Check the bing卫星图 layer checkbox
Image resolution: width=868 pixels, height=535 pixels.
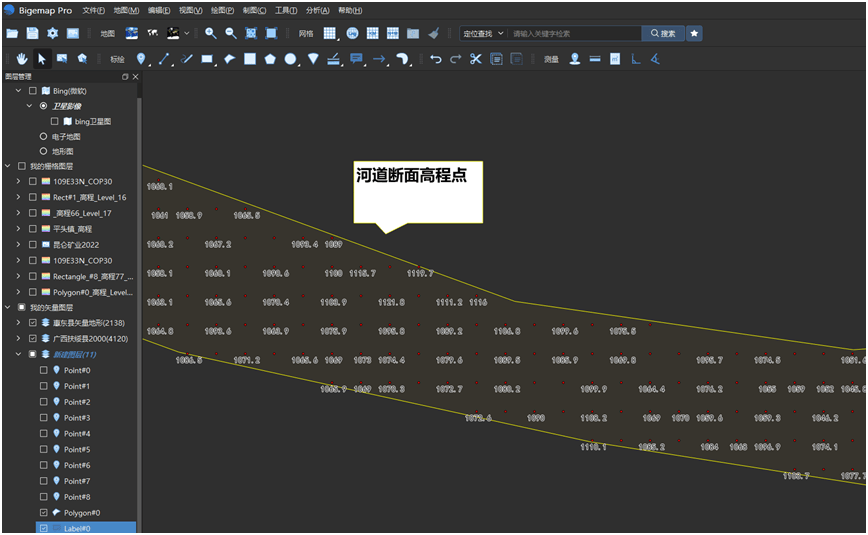[54, 121]
